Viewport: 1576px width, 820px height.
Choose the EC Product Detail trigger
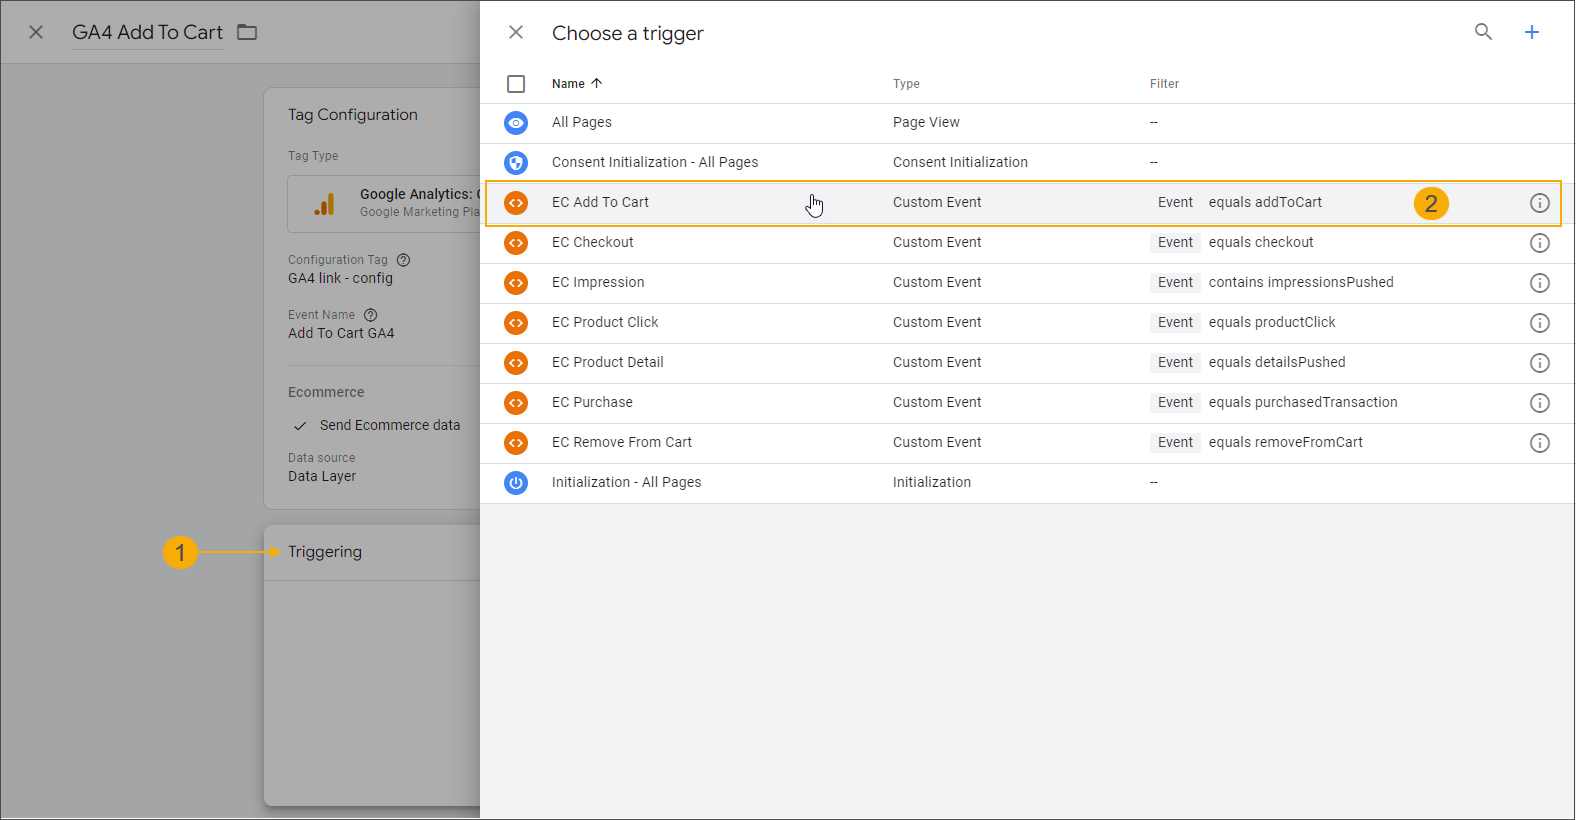[608, 362]
